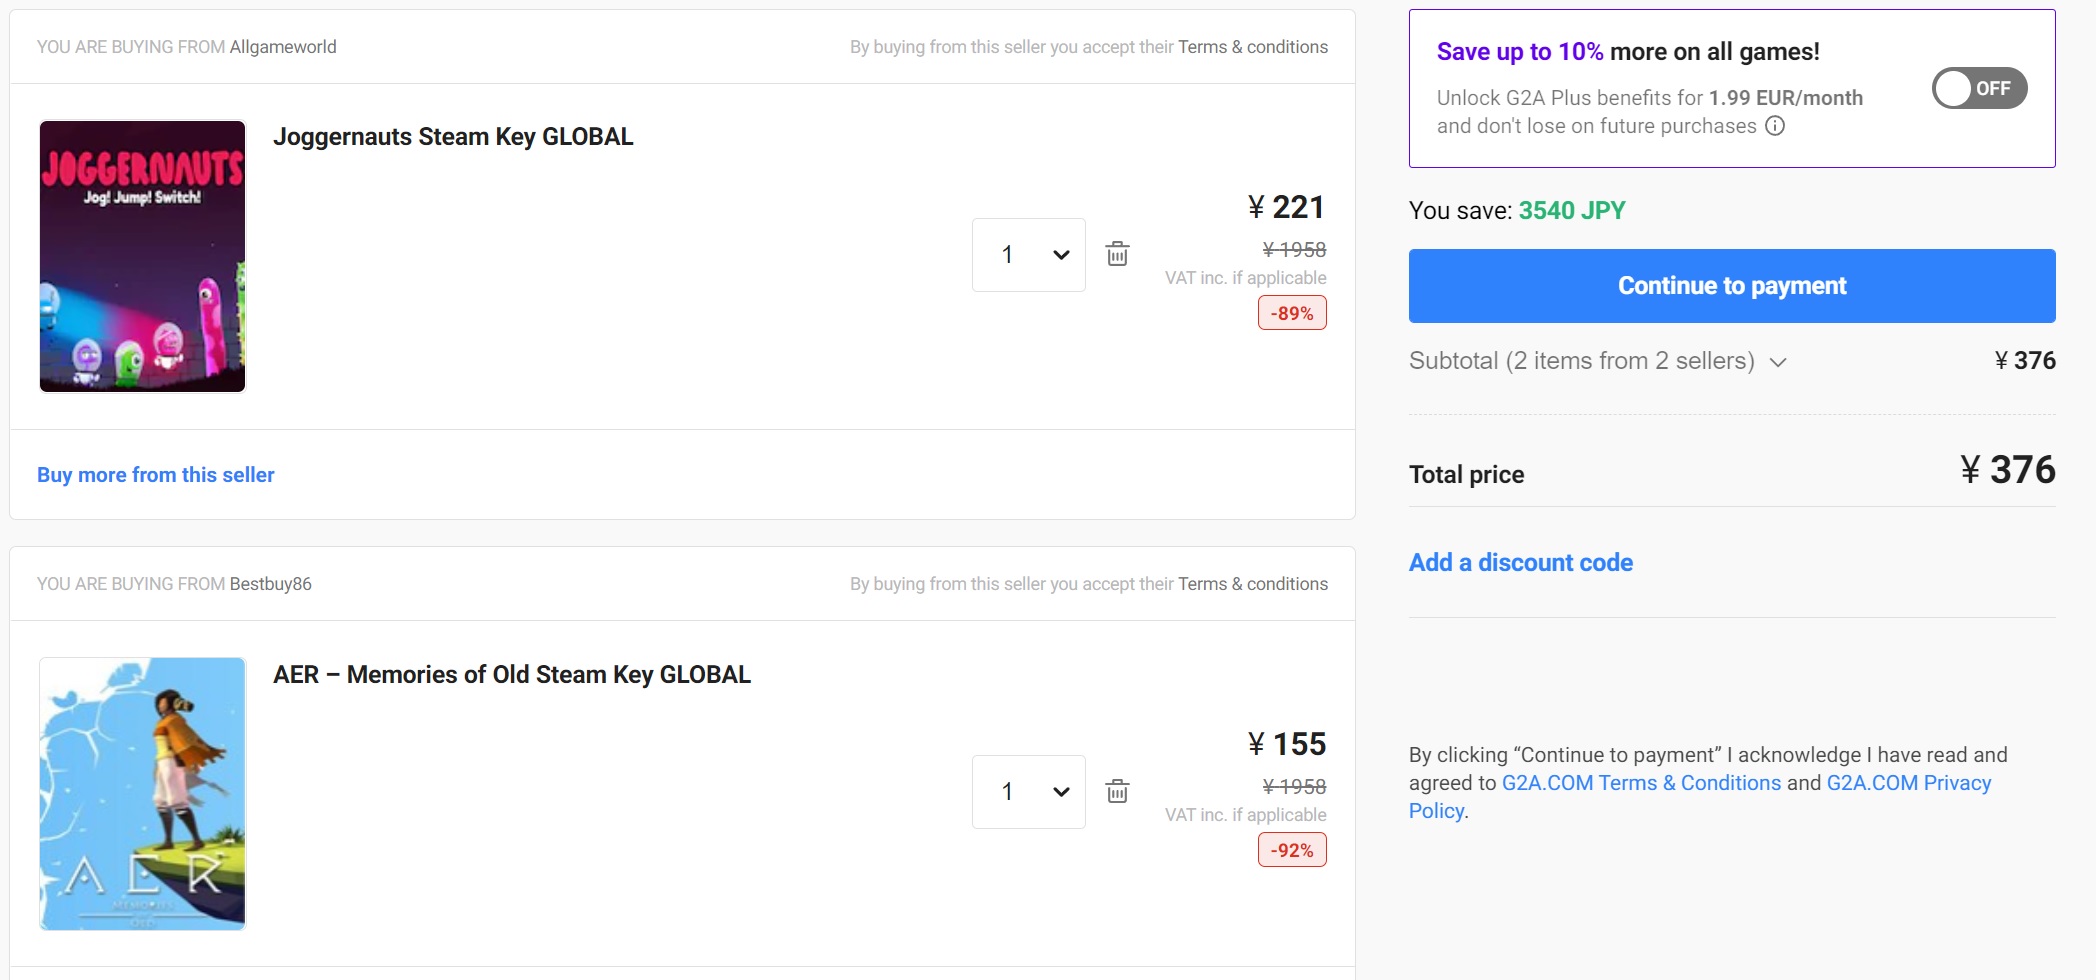Click Joggernauts cover thumbnail
This screenshot has height=980, width=2096.
coord(142,256)
